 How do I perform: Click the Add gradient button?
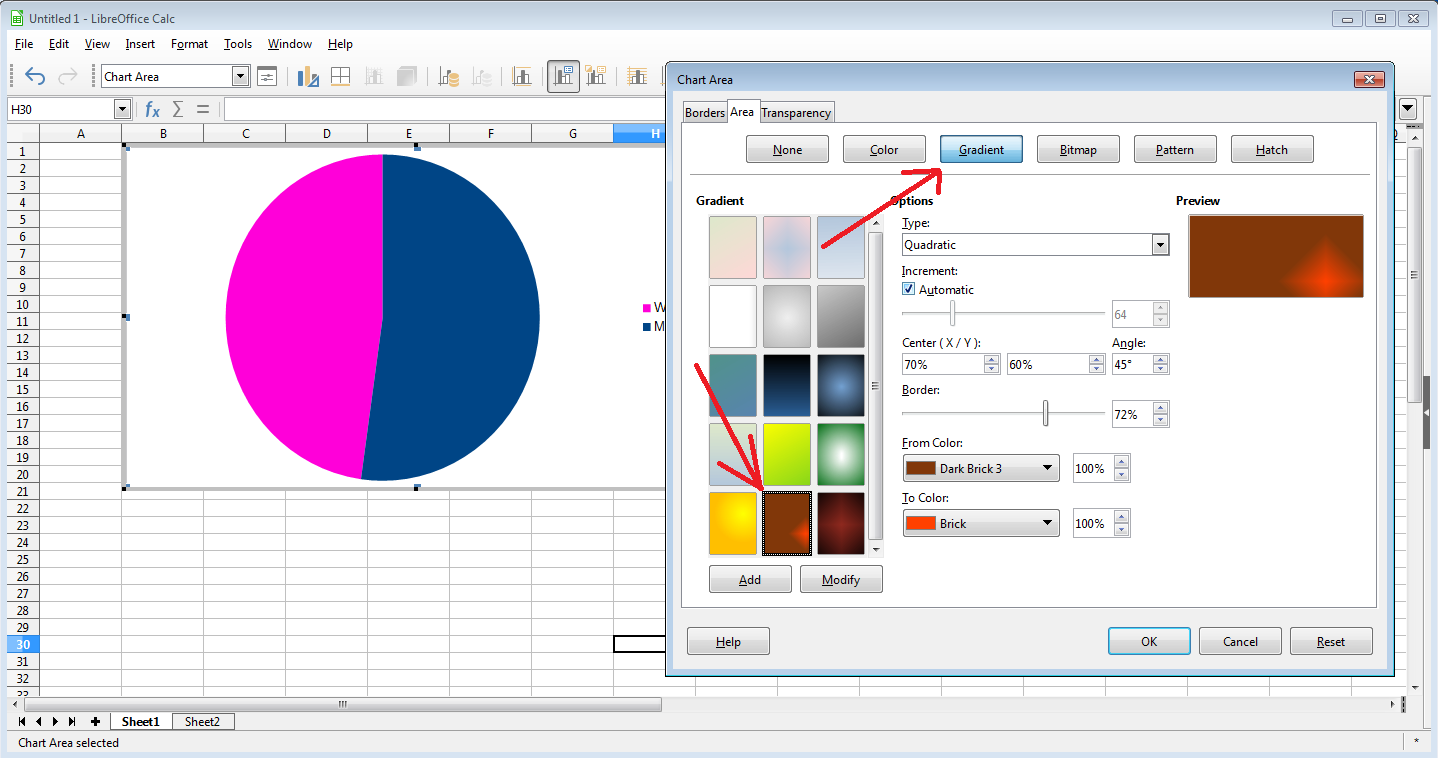[750, 579]
